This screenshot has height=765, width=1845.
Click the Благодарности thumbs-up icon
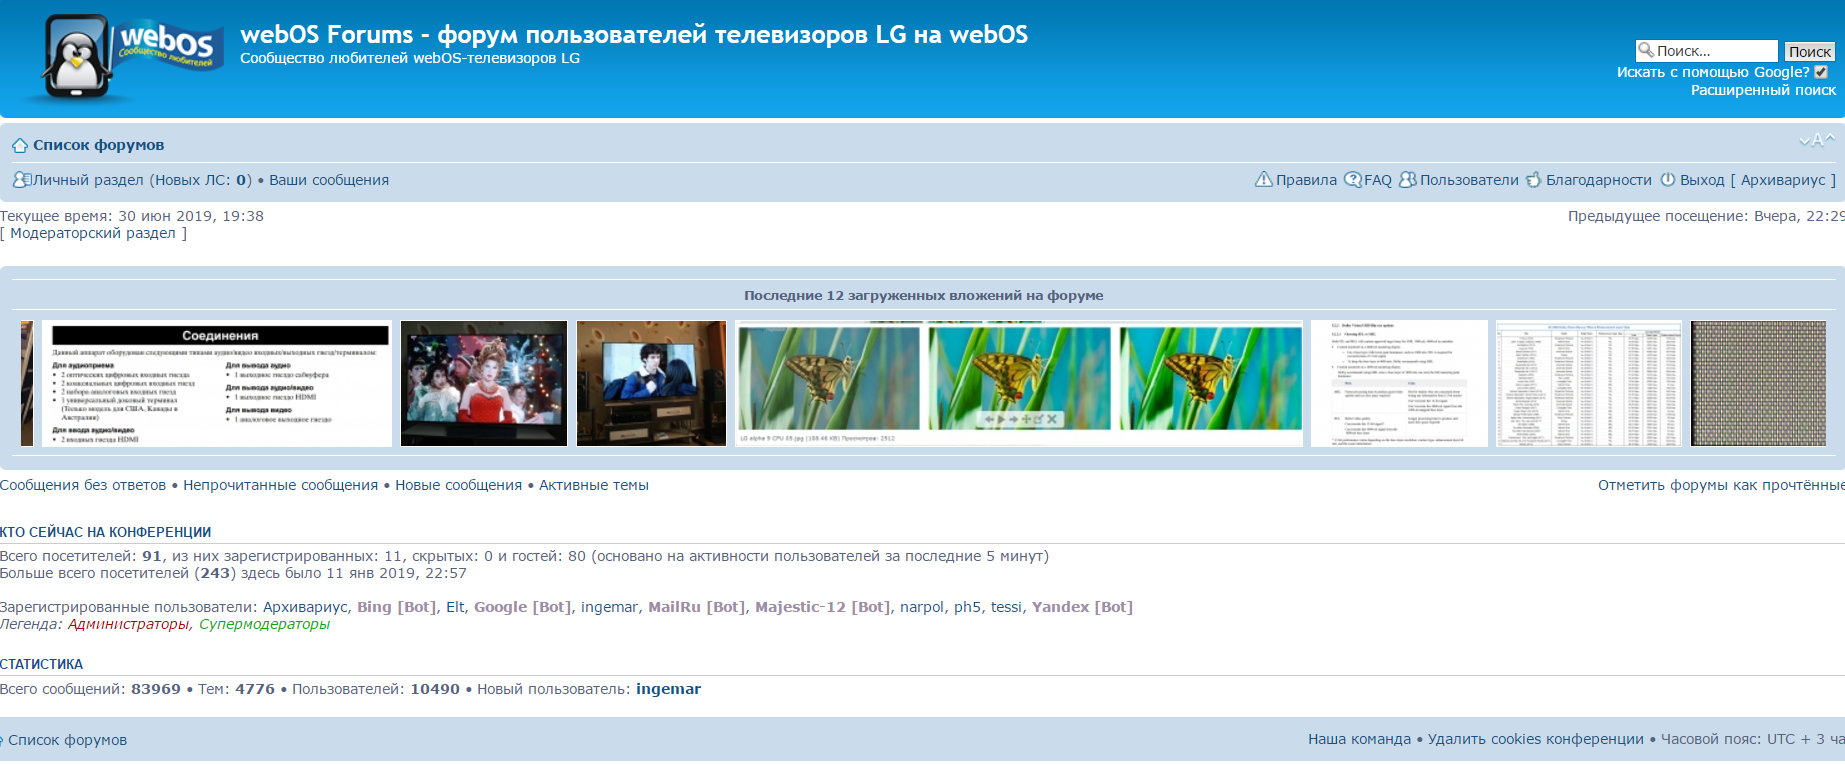click(x=1533, y=180)
